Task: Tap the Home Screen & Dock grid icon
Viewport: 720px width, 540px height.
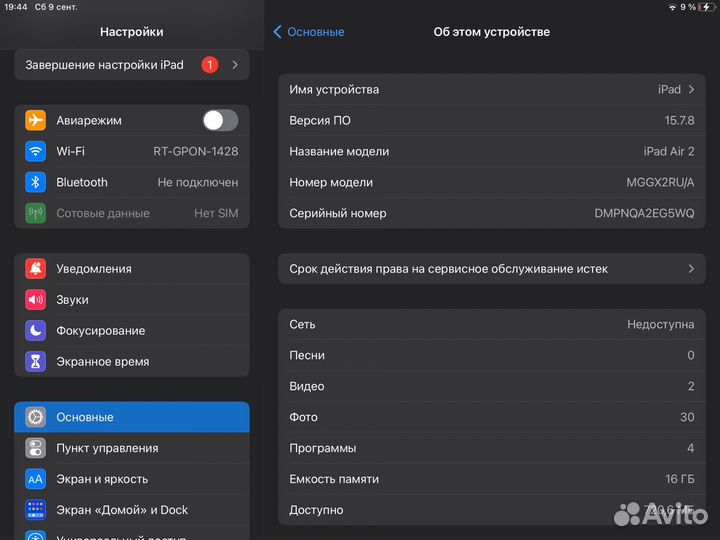Action: (x=35, y=510)
